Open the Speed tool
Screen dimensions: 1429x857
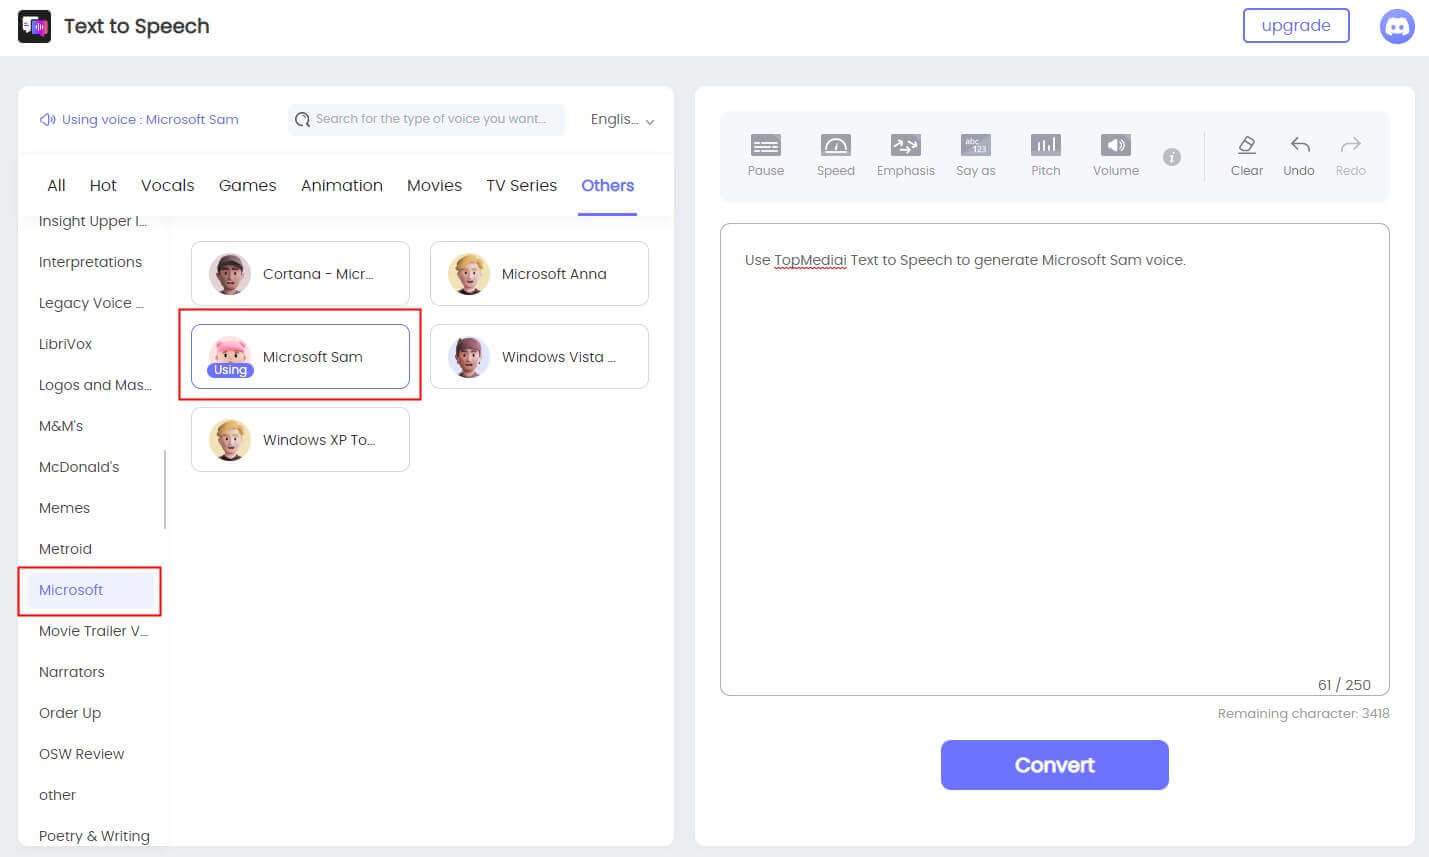836,155
